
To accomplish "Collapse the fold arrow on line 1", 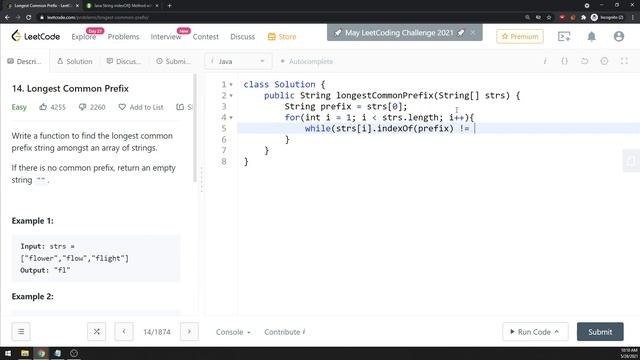I will (231, 84).
